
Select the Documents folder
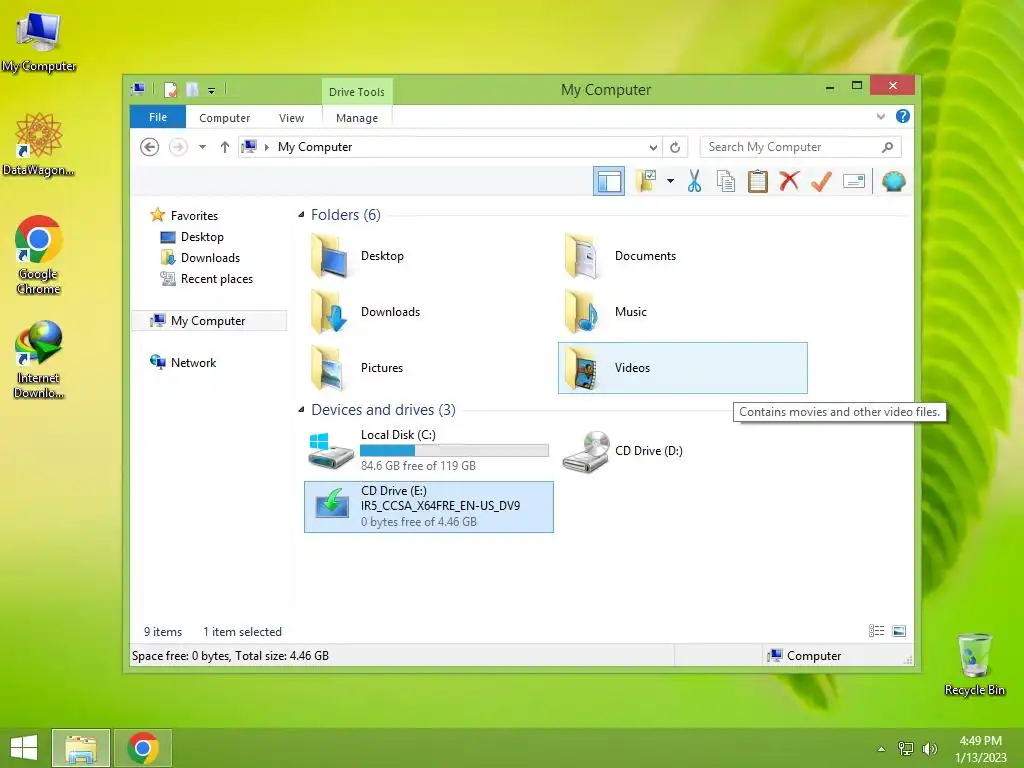(x=682, y=256)
